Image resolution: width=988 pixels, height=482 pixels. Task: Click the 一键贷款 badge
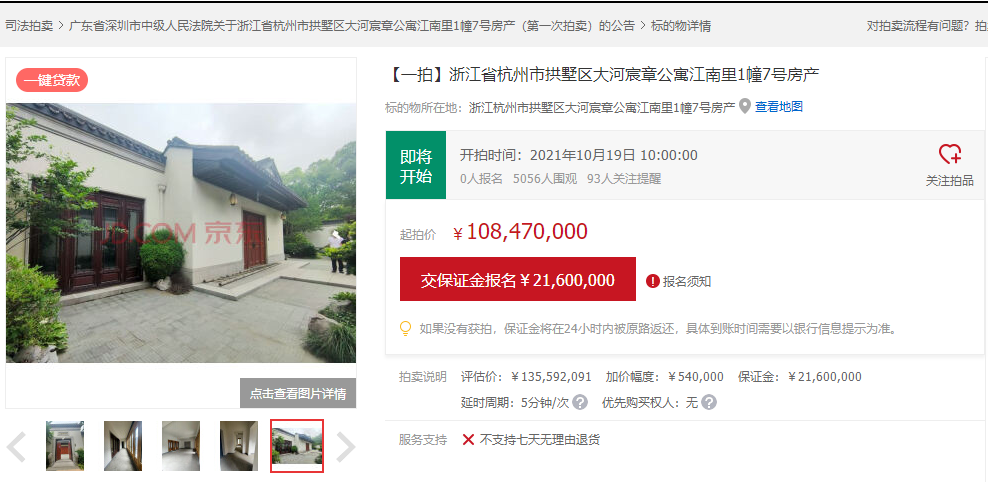click(x=52, y=80)
